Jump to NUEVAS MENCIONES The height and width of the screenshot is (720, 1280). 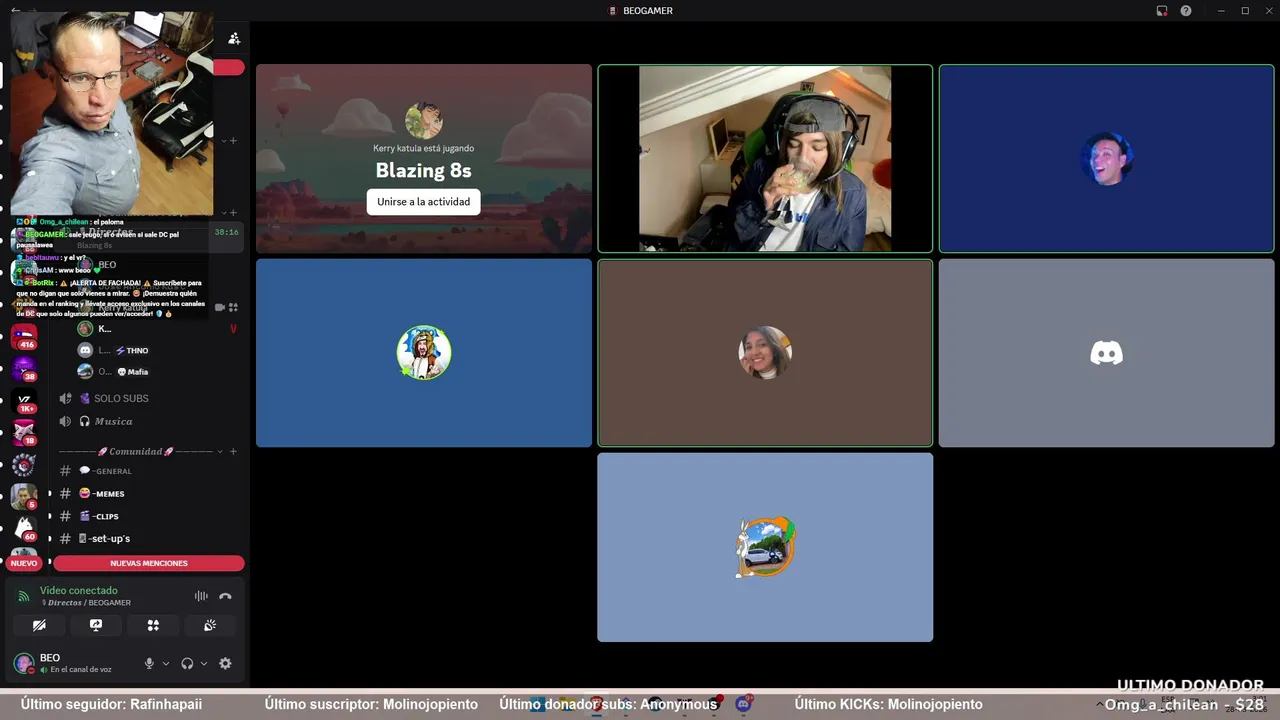click(149, 563)
